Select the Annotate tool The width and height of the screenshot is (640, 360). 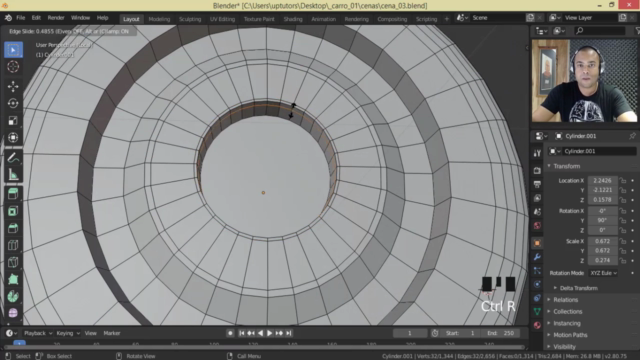pyautogui.click(x=13, y=158)
